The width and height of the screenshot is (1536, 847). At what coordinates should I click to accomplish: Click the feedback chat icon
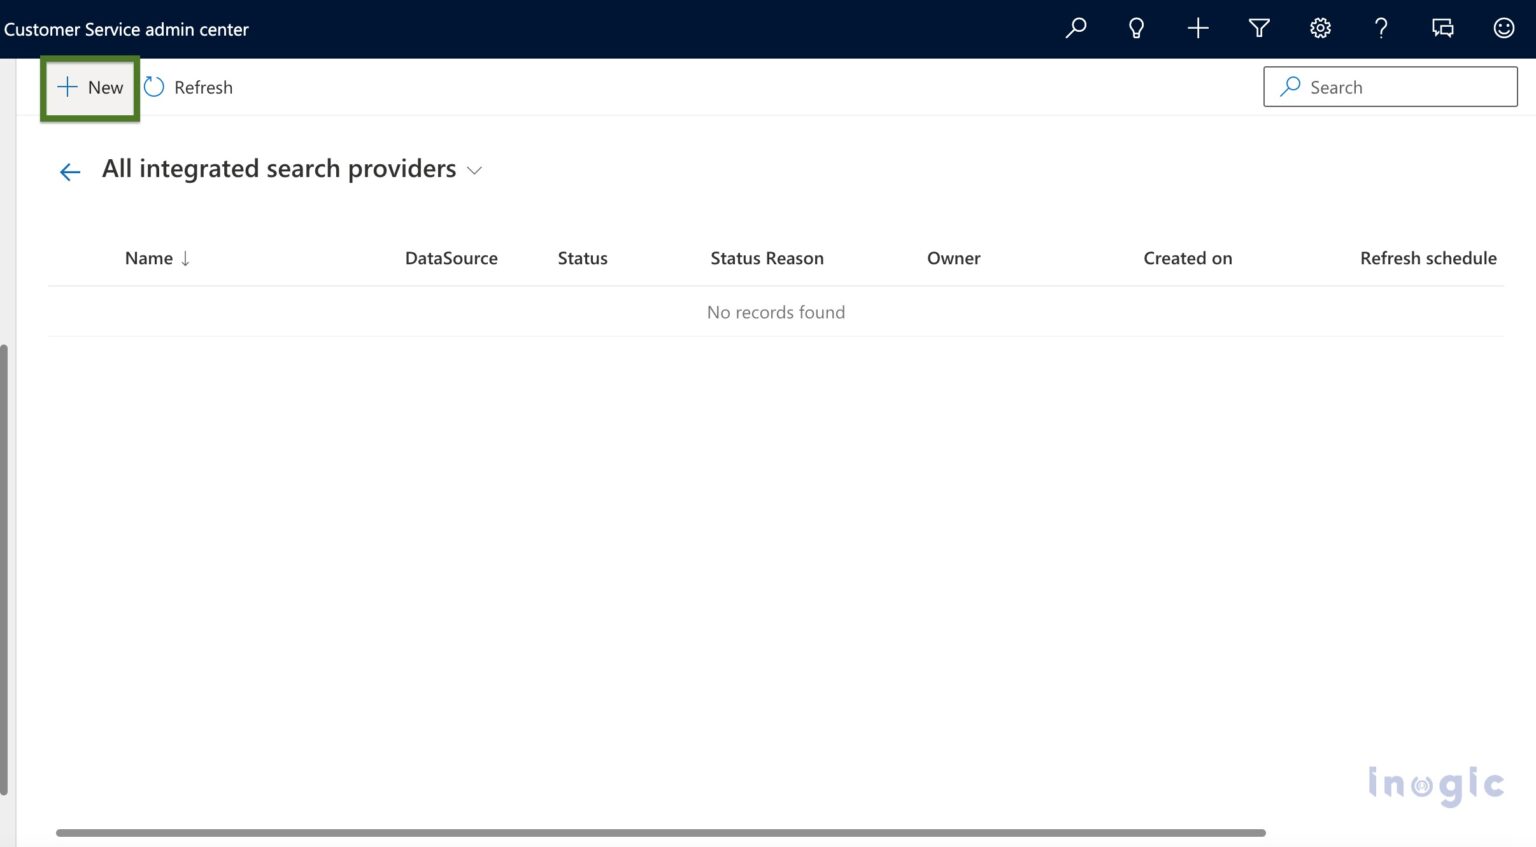(x=1443, y=28)
